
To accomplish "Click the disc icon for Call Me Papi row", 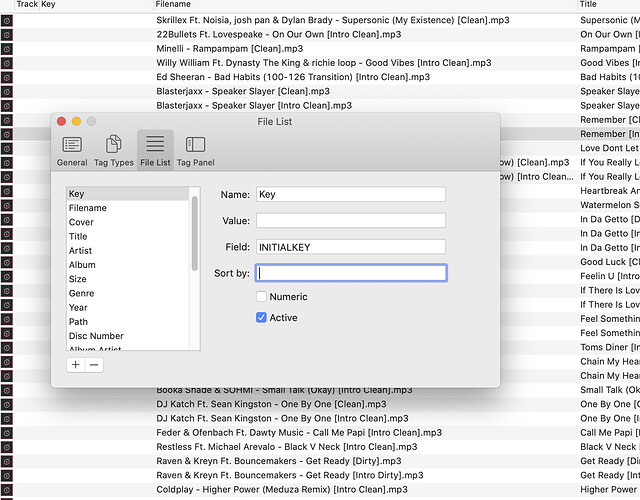I will [x=7, y=433].
